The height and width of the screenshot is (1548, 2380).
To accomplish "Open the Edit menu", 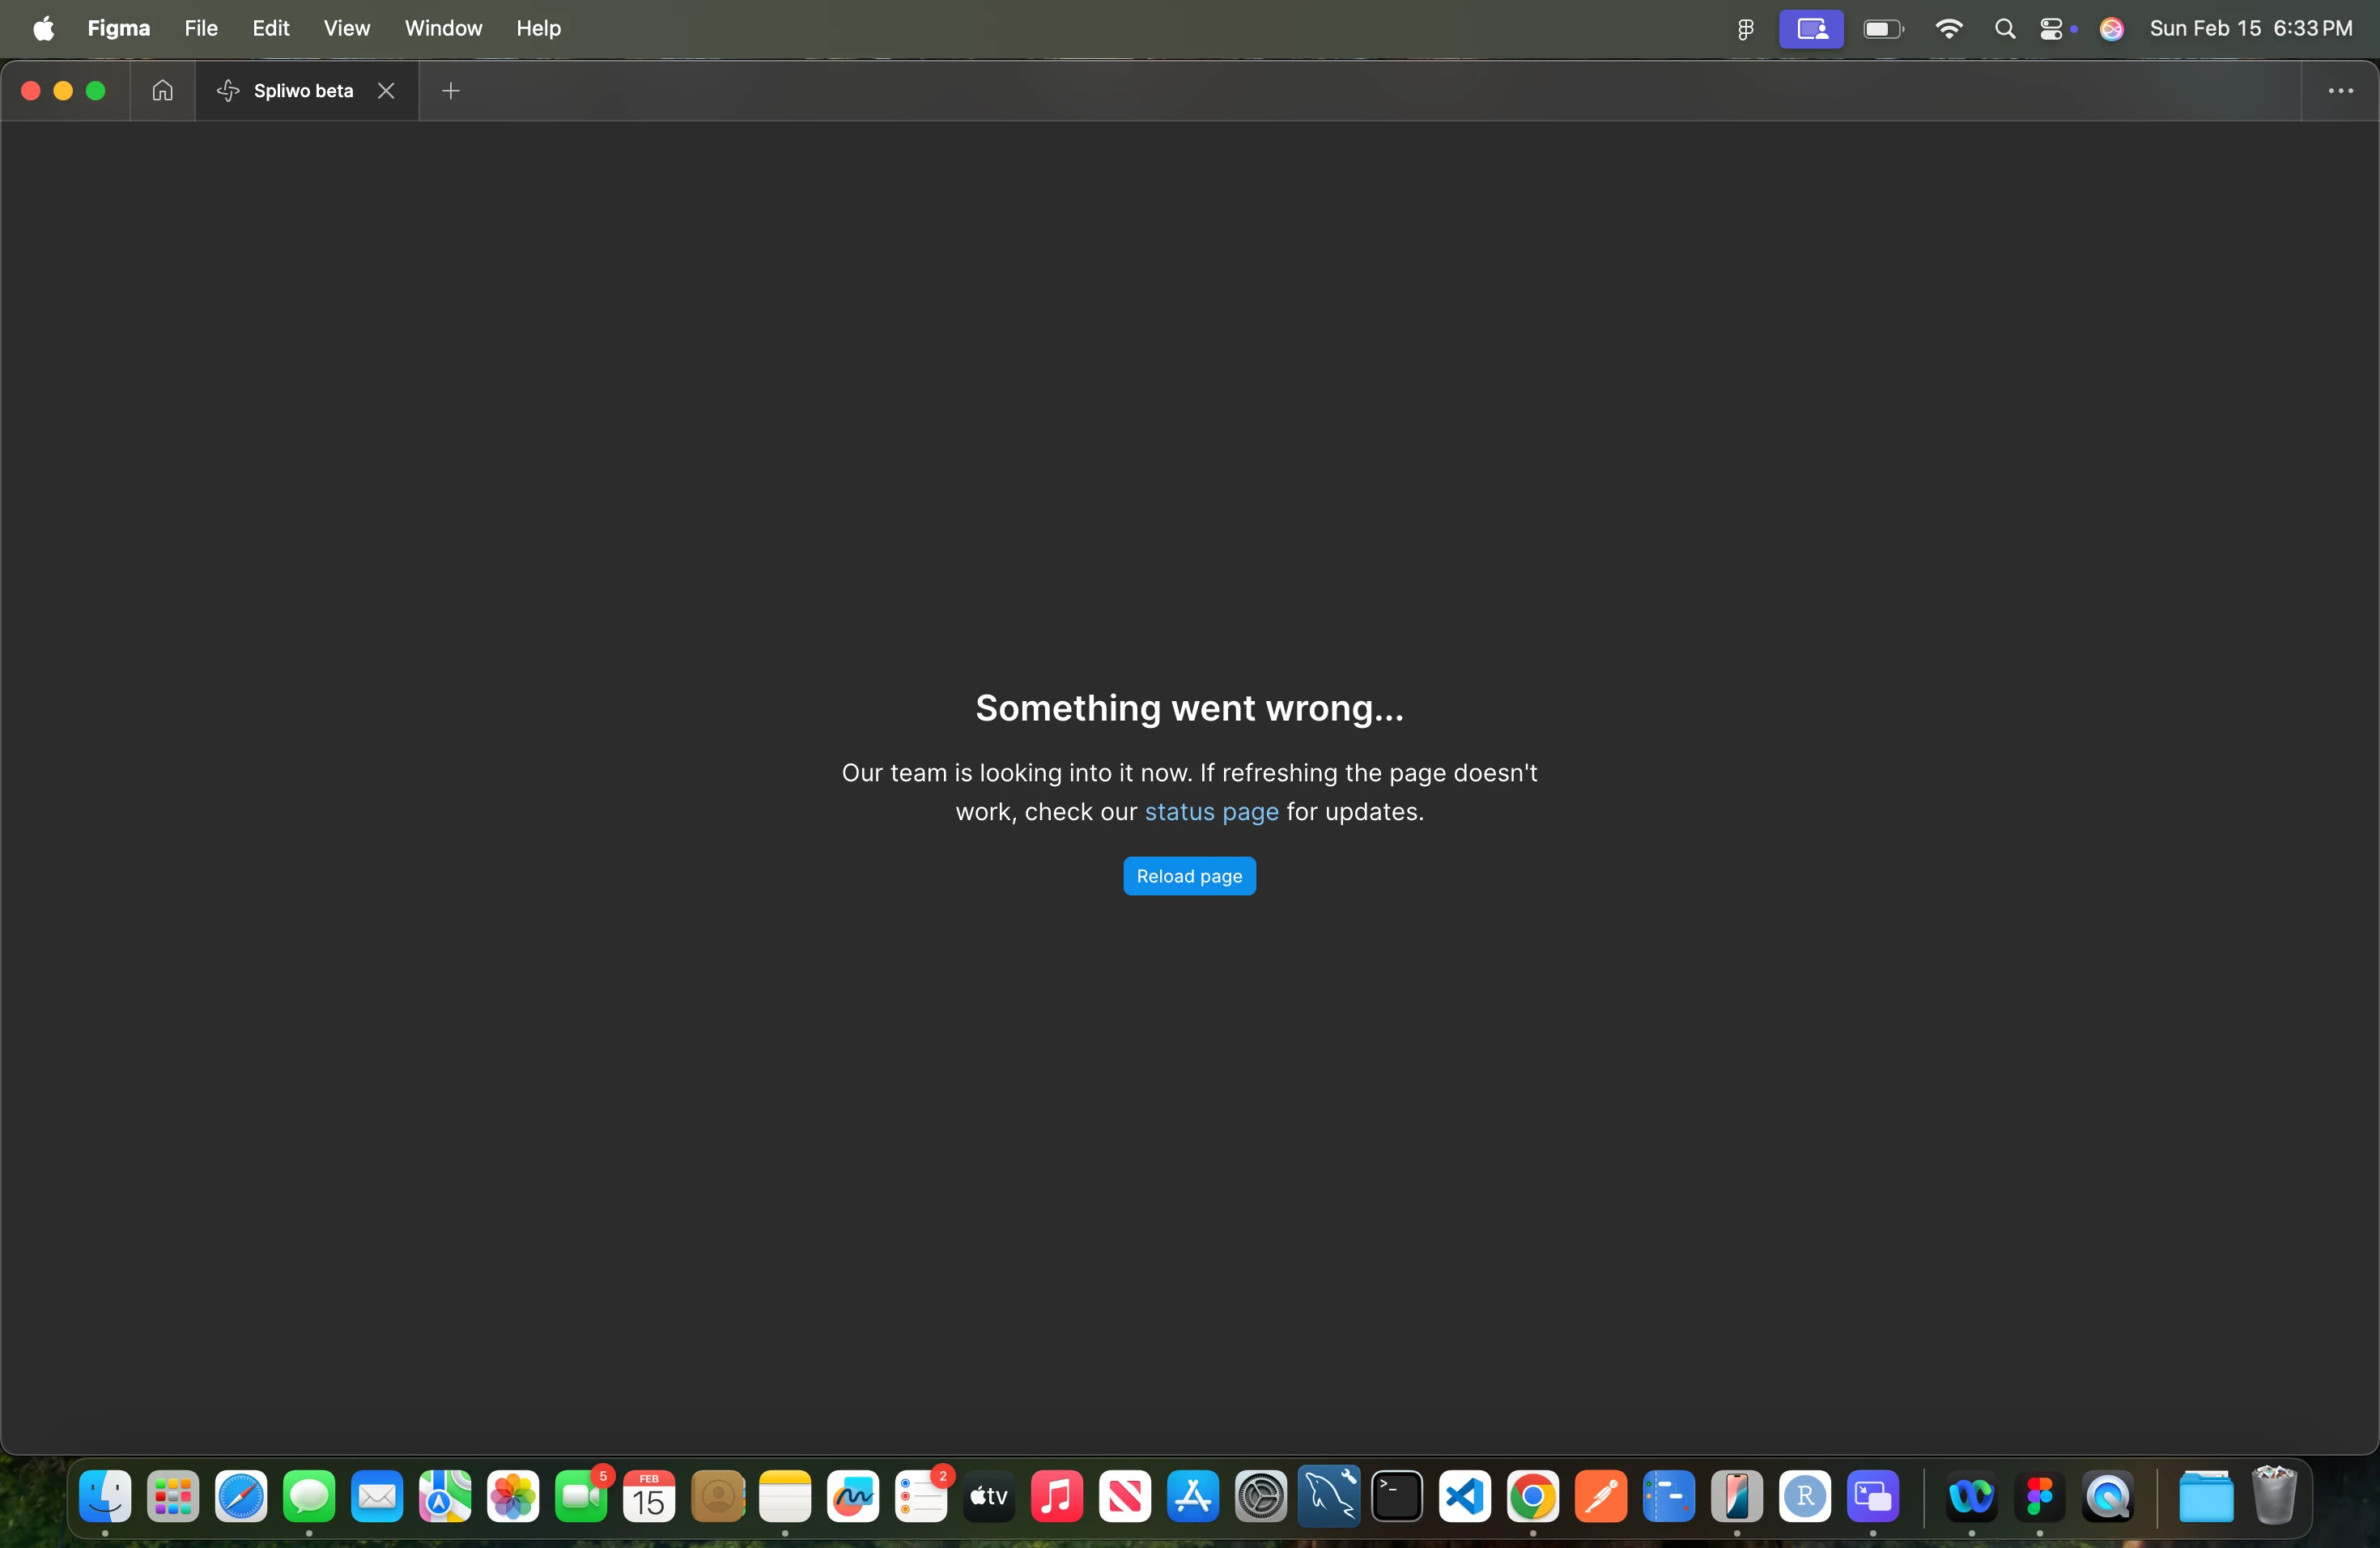I will (x=270, y=28).
